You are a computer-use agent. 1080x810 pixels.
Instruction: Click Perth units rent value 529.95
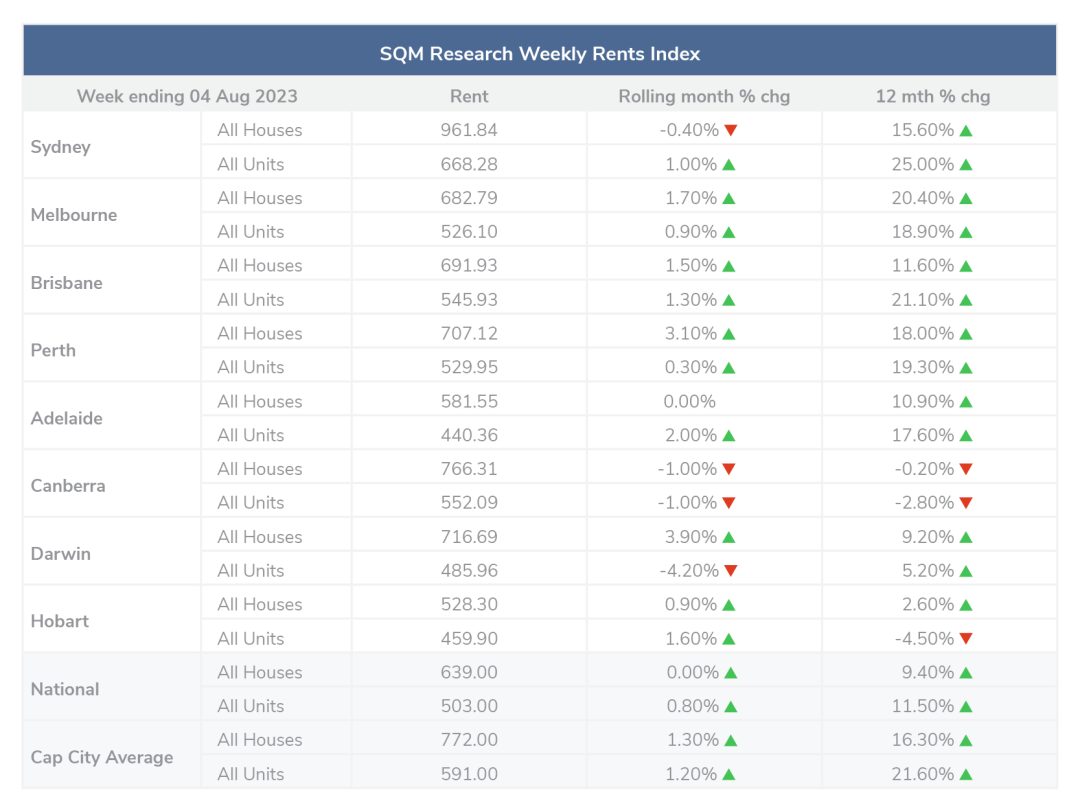[469, 367]
